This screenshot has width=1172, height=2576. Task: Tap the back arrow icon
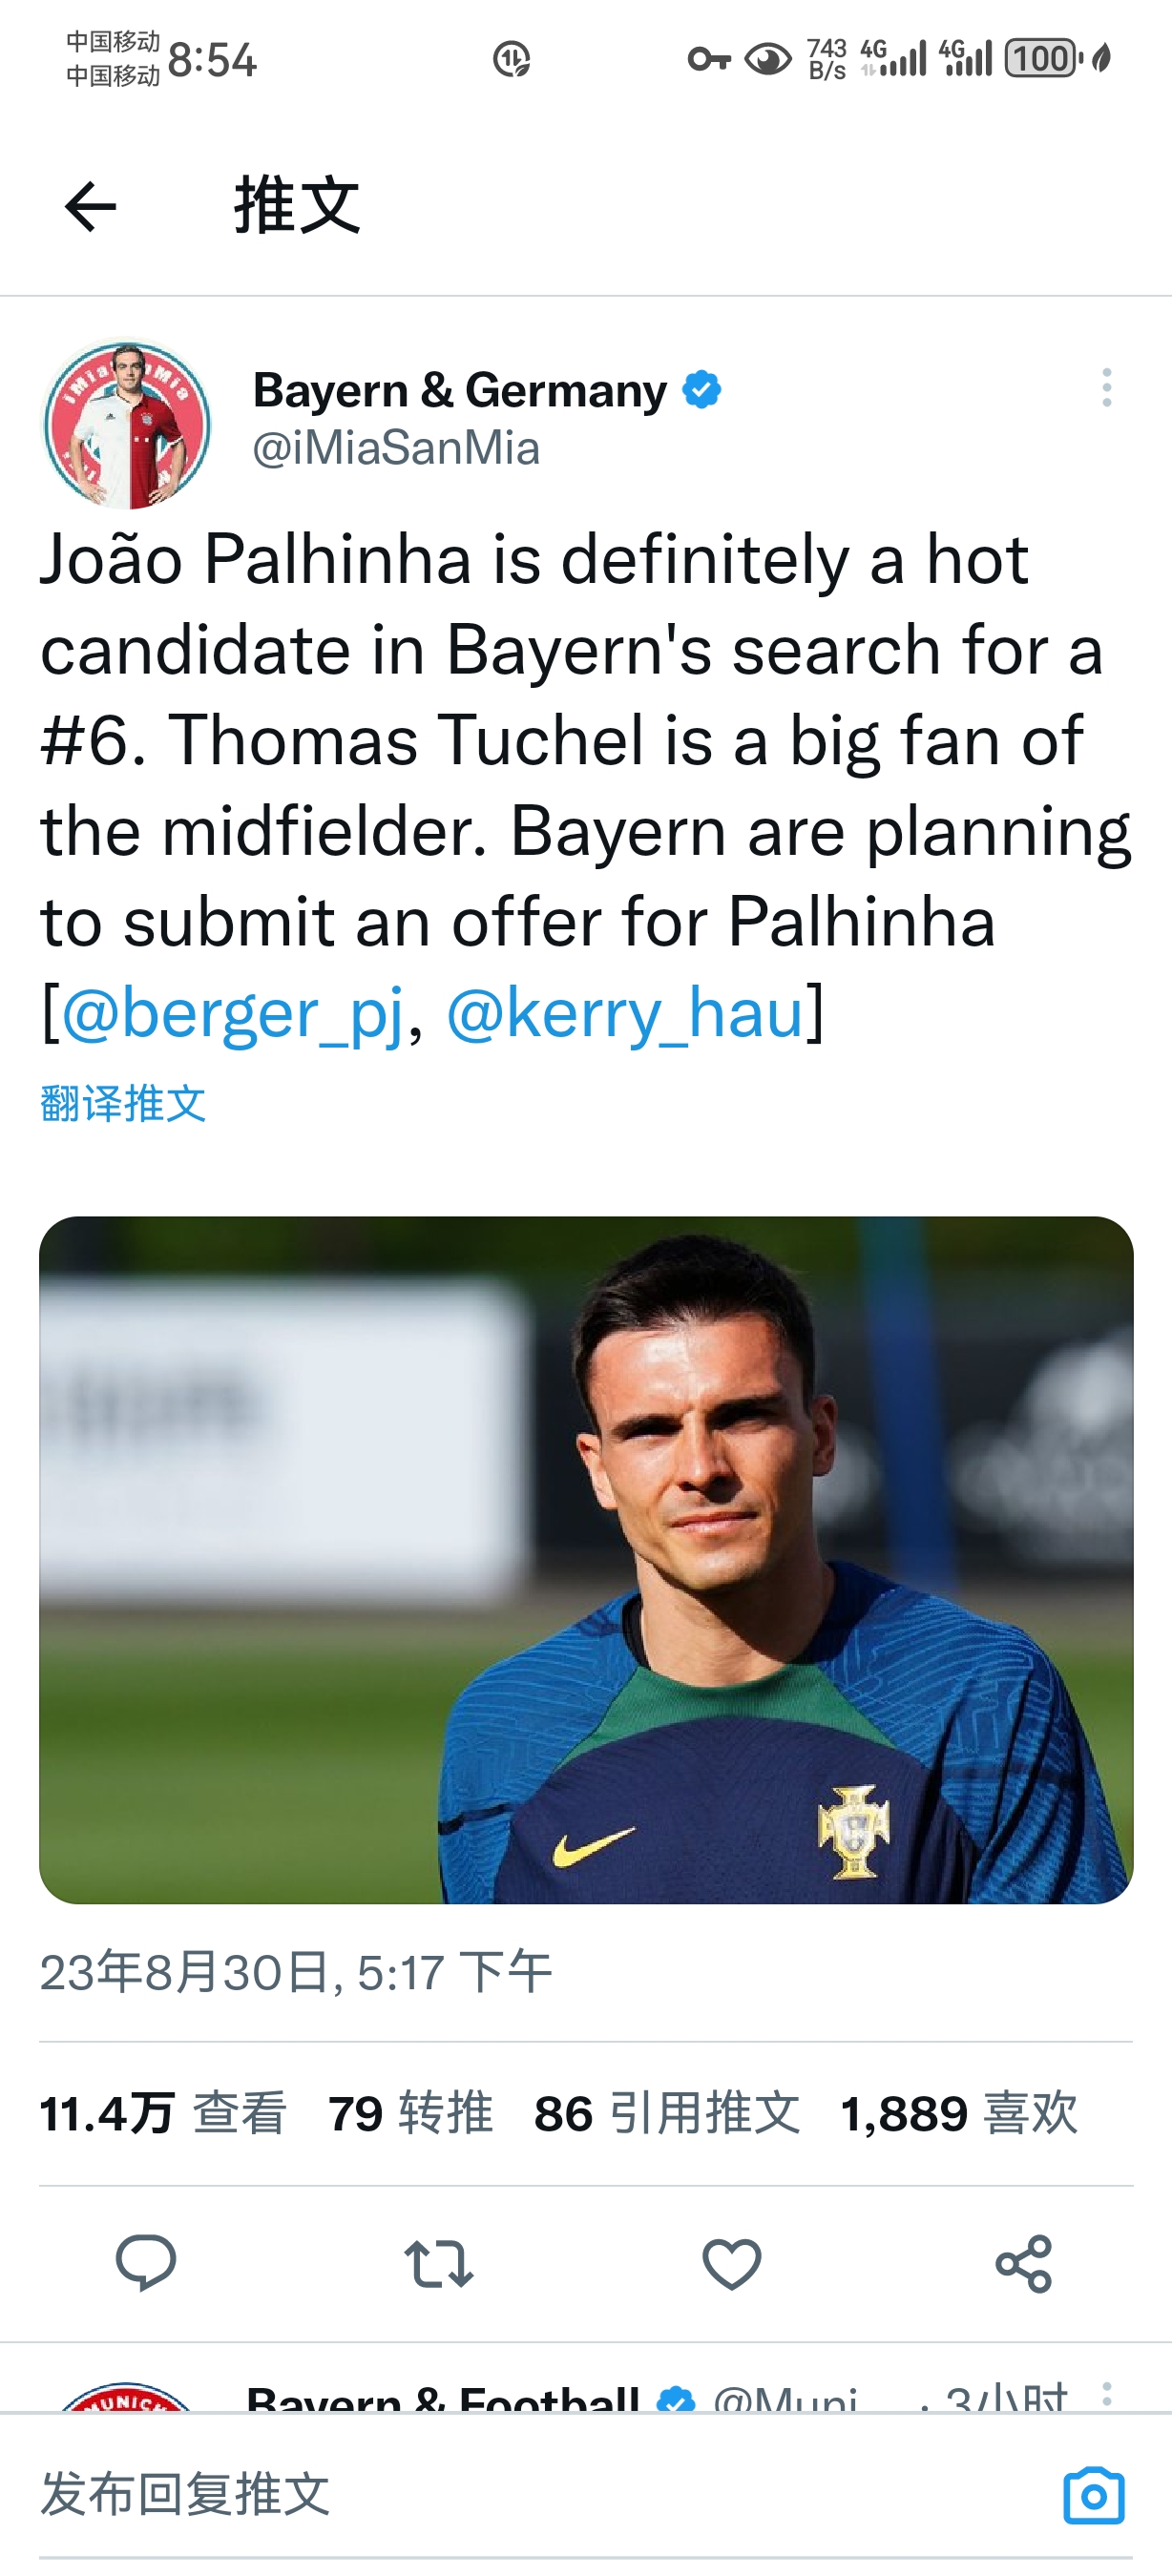pyautogui.click(x=90, y=207)
